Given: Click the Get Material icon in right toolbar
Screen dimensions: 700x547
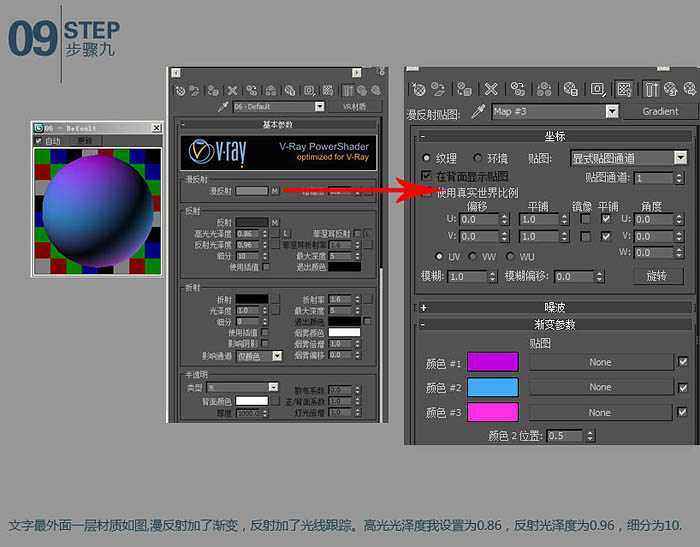Looking at the screenshot, I should [x=418, y=89].
